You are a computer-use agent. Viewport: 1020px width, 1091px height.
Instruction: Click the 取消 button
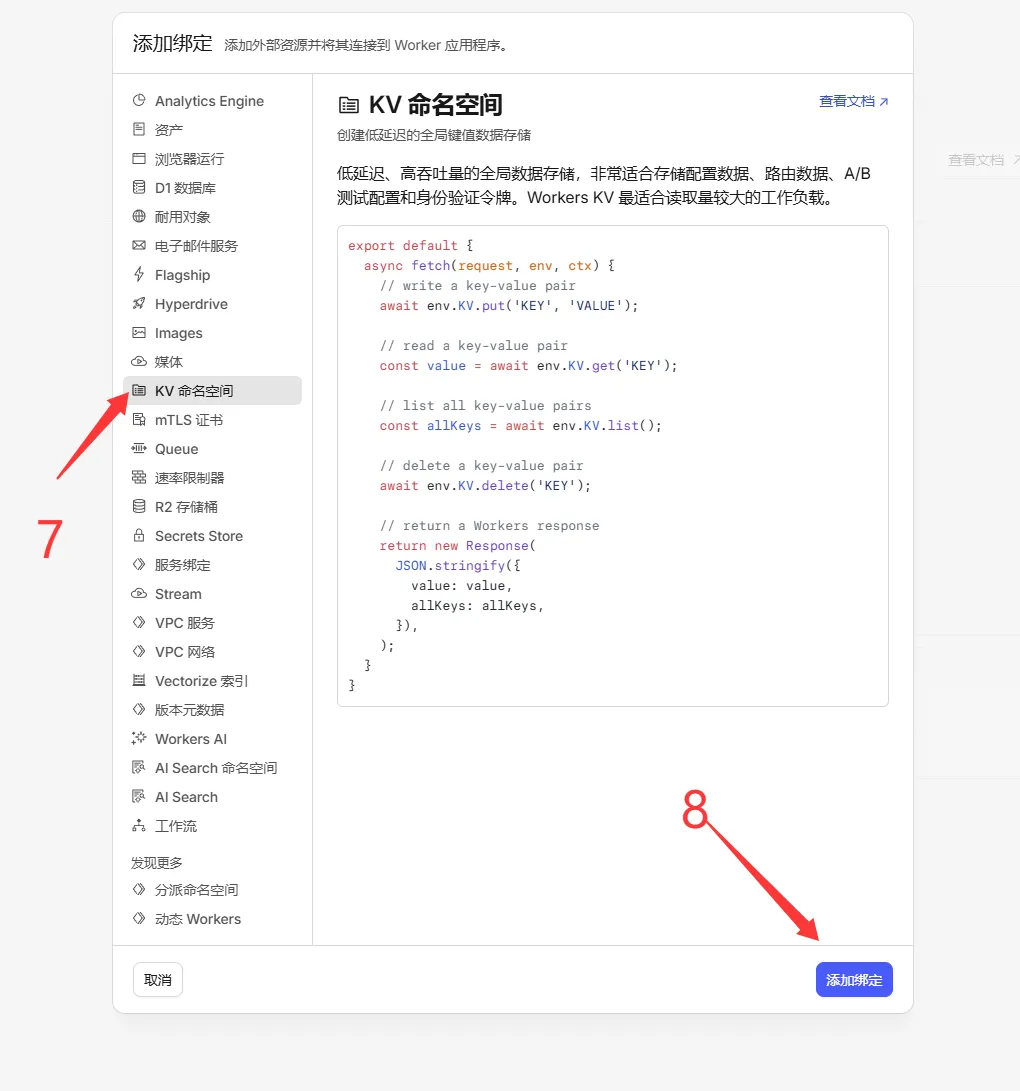pyautogui.click(x=158, y=980)
